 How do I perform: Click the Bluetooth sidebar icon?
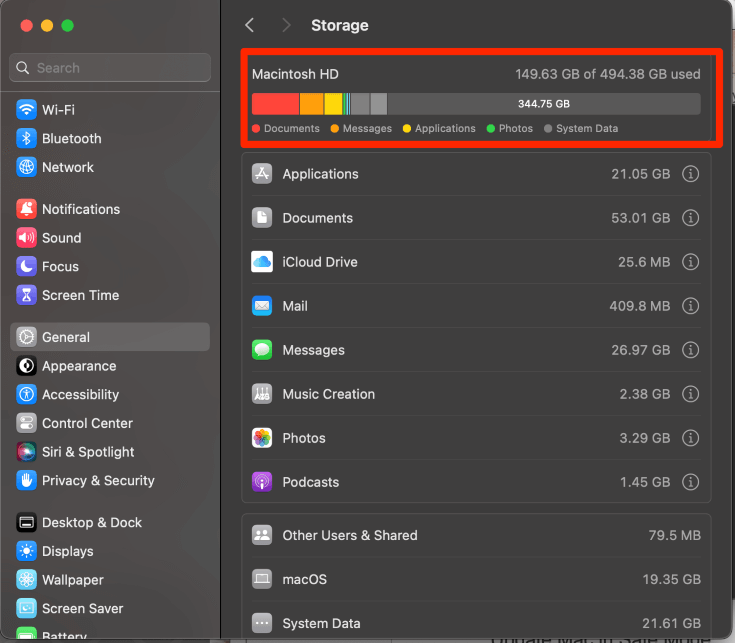[26, 139]
